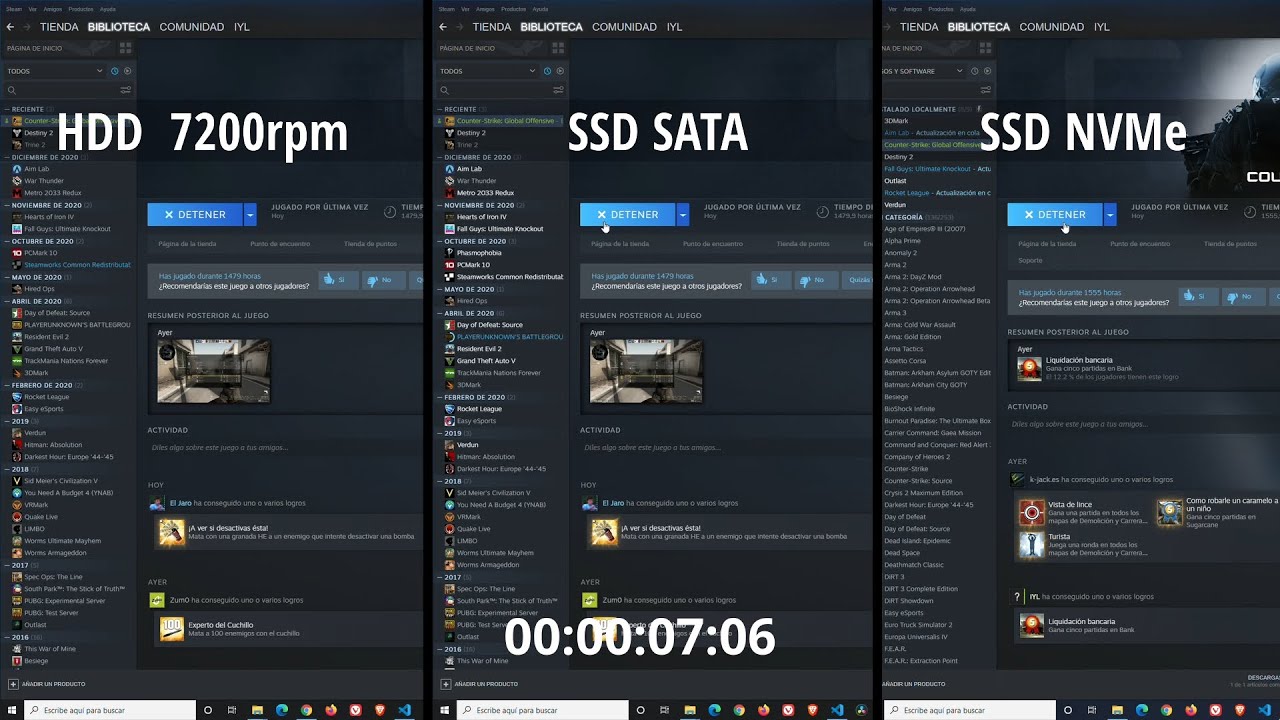Select Arma 3 in SSD NVMe window list
The image size is (1280, 720).
click(x=895, y=313)
